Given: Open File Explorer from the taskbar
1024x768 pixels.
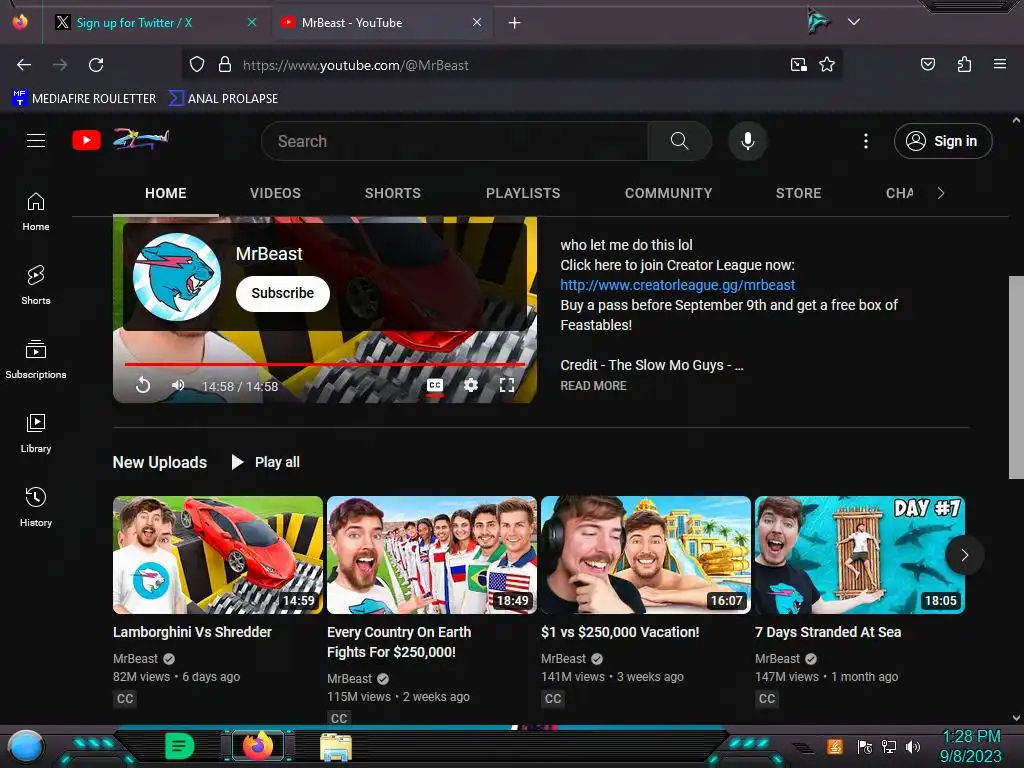Looking at the screenshot, I should pyautogui.click(x=336, y=747).
